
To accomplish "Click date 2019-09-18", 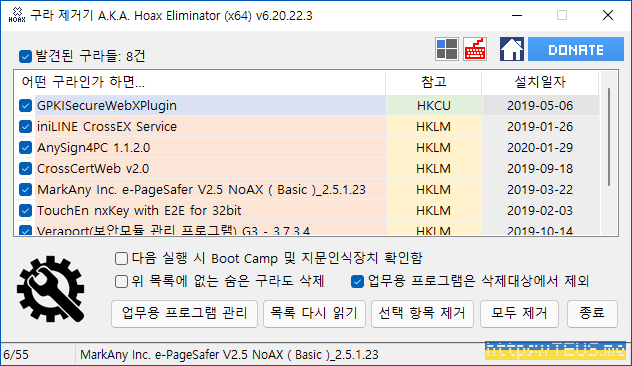I will coord(540,168).
